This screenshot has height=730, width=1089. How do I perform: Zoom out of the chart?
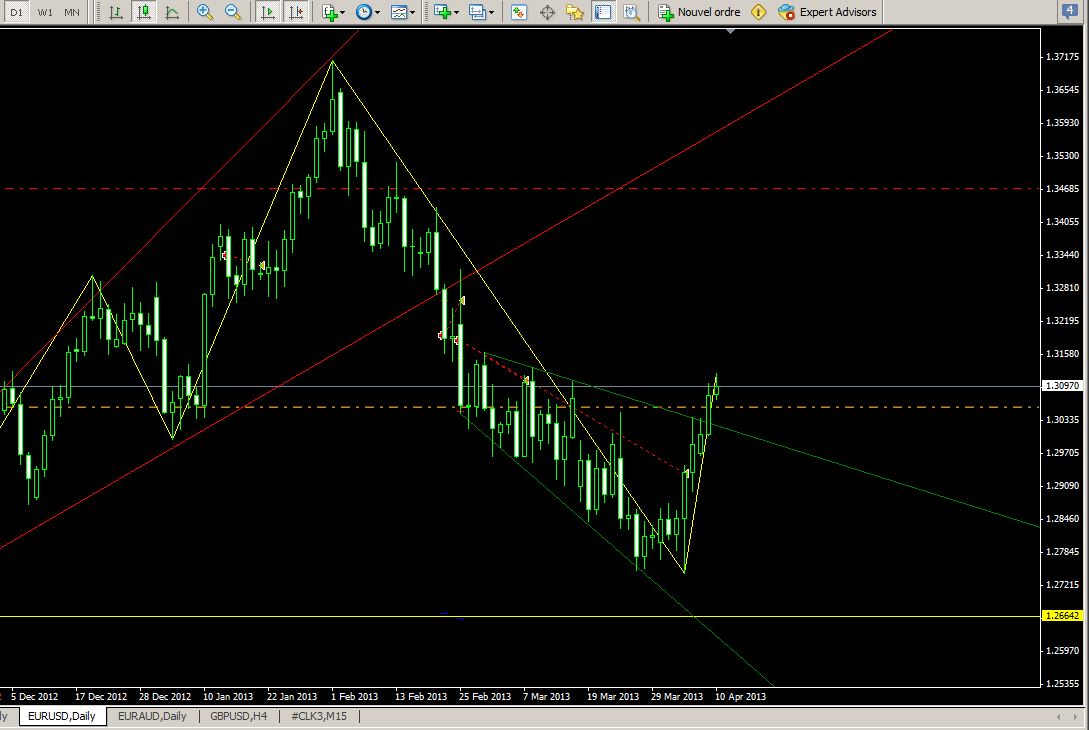(x=233, y=12)
